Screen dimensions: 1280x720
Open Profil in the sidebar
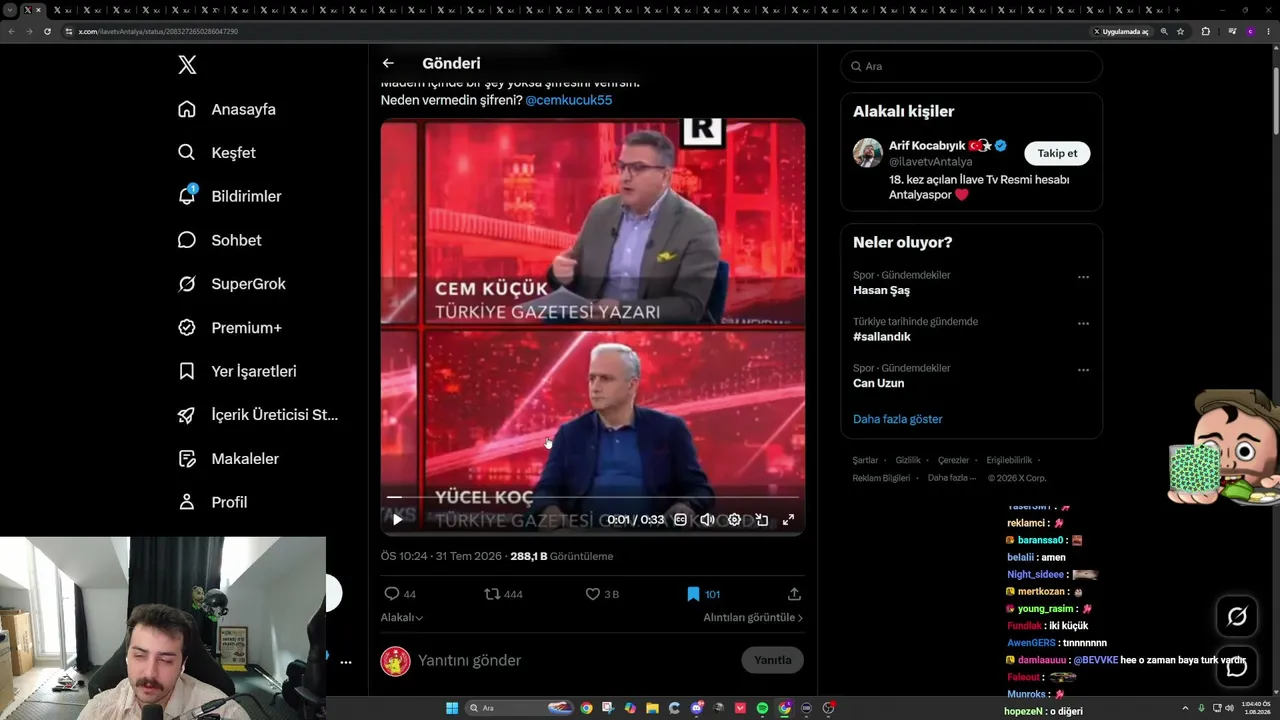point(213,502)
